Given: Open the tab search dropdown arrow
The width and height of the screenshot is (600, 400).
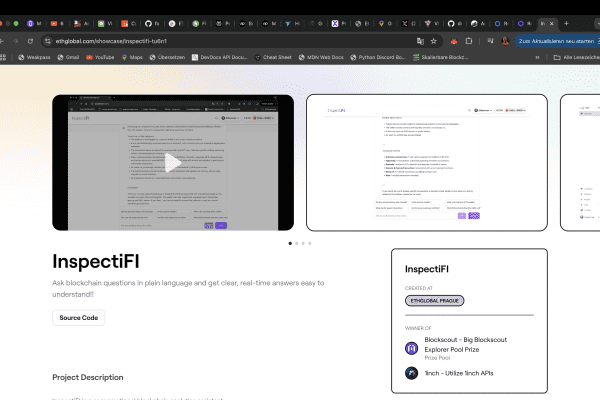Looking at the screenshot, I should click(x=598, y=23).
